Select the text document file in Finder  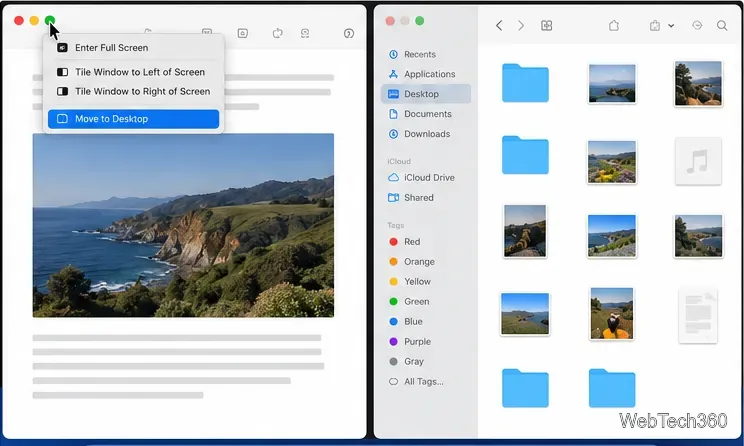[x=698, y=315]
